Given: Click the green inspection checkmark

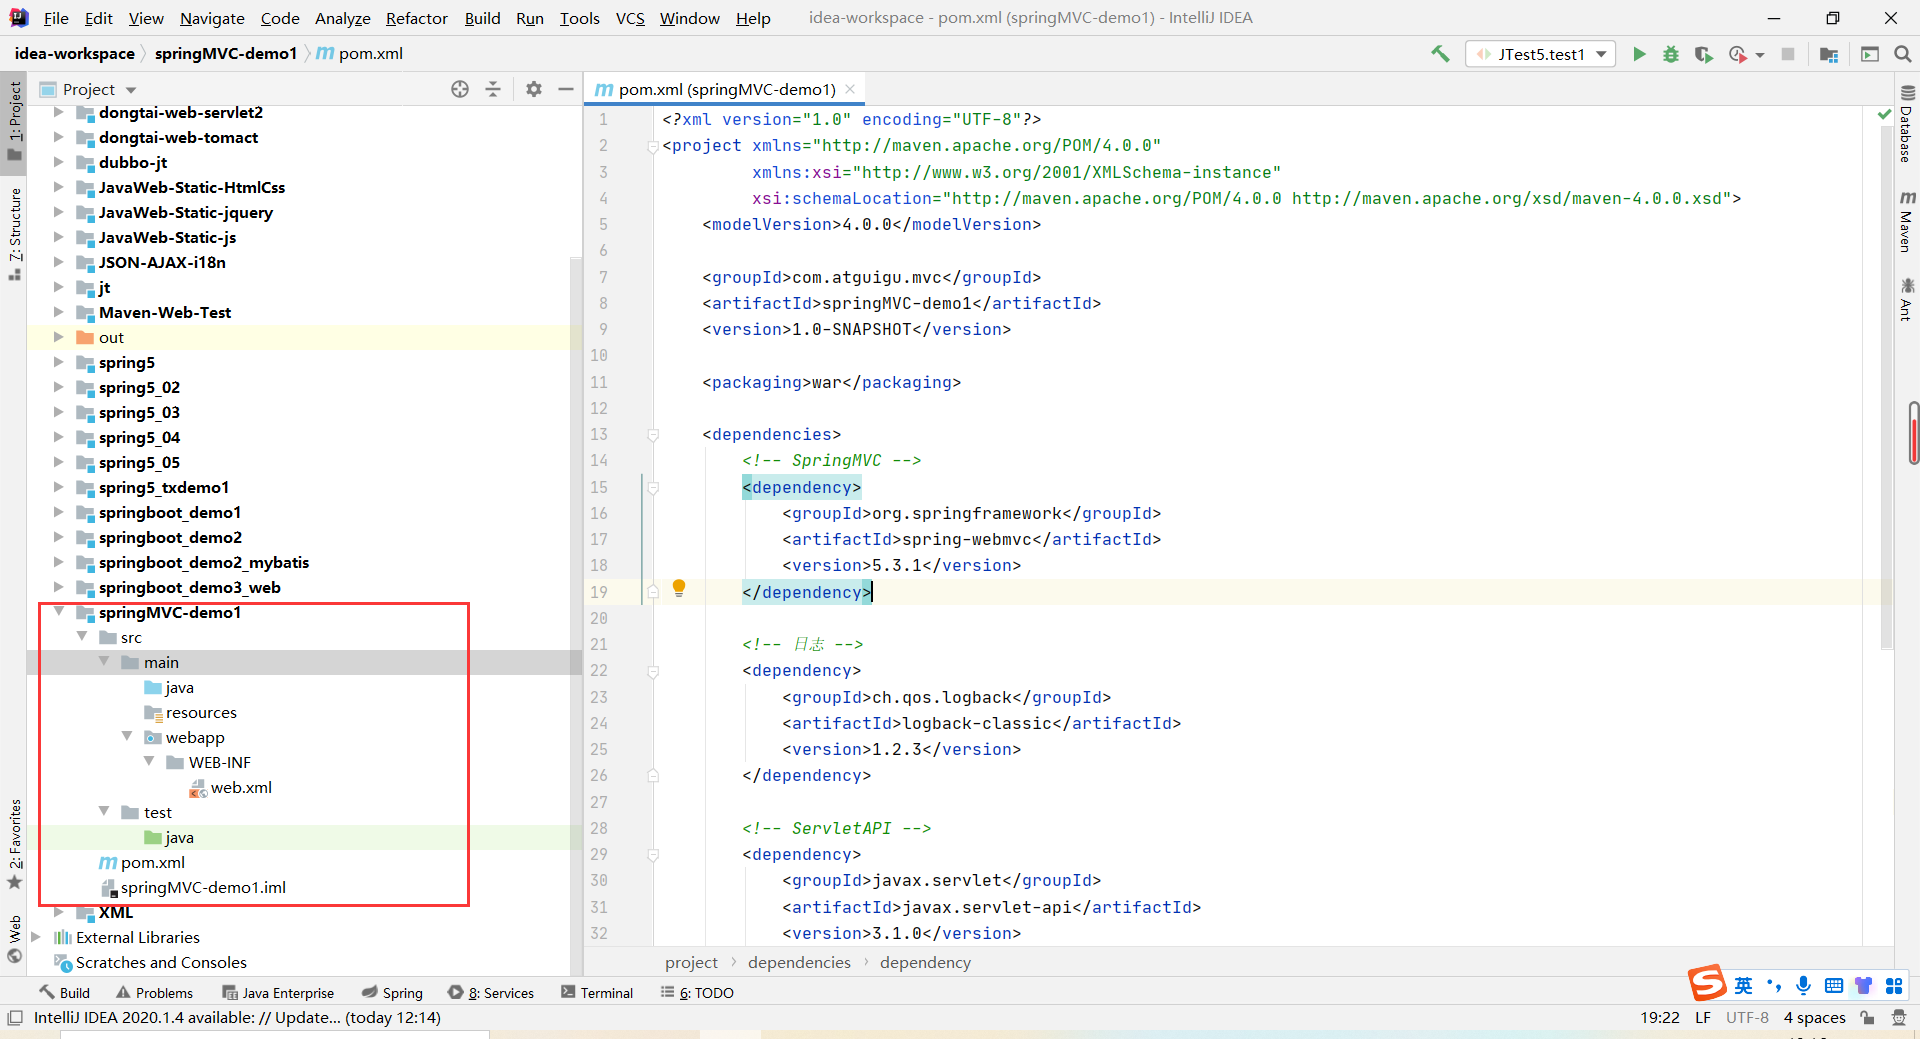Looking at the screenshot, I should pyautogui.click(x=1884, y=115).
